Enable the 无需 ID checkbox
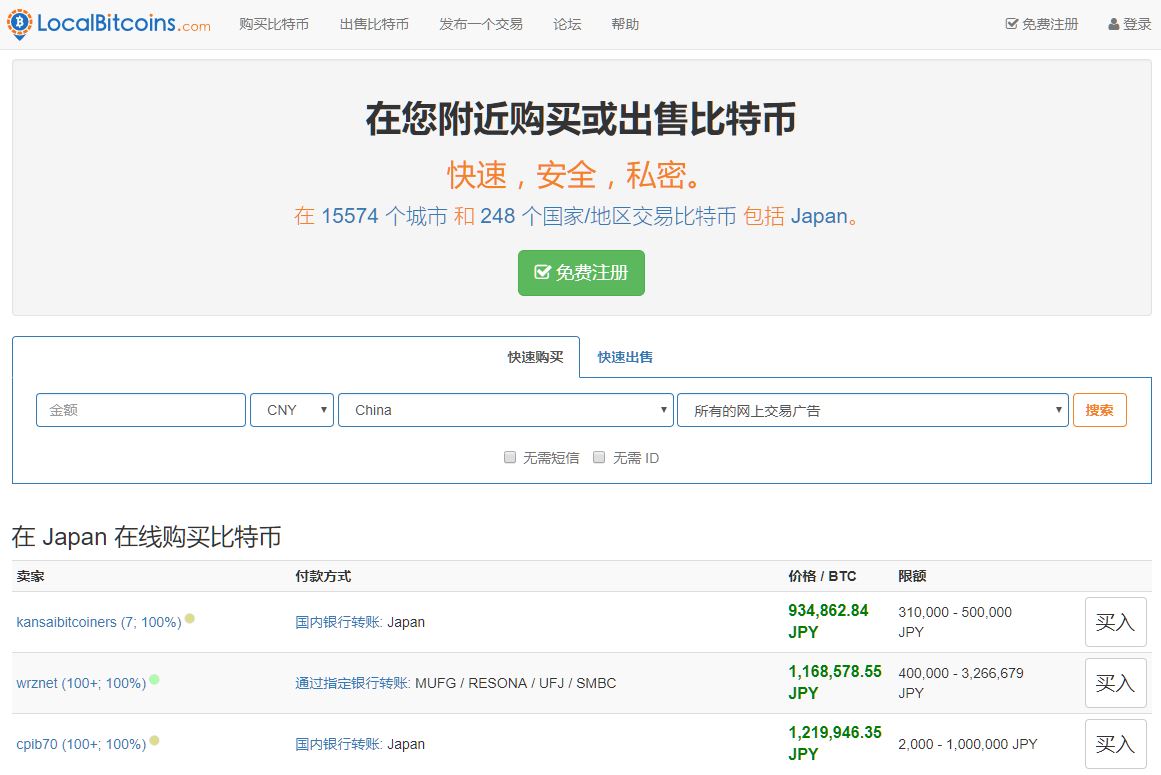This screenshot has height=775, width=1161. pyautogui.click(x=599, y=457)
